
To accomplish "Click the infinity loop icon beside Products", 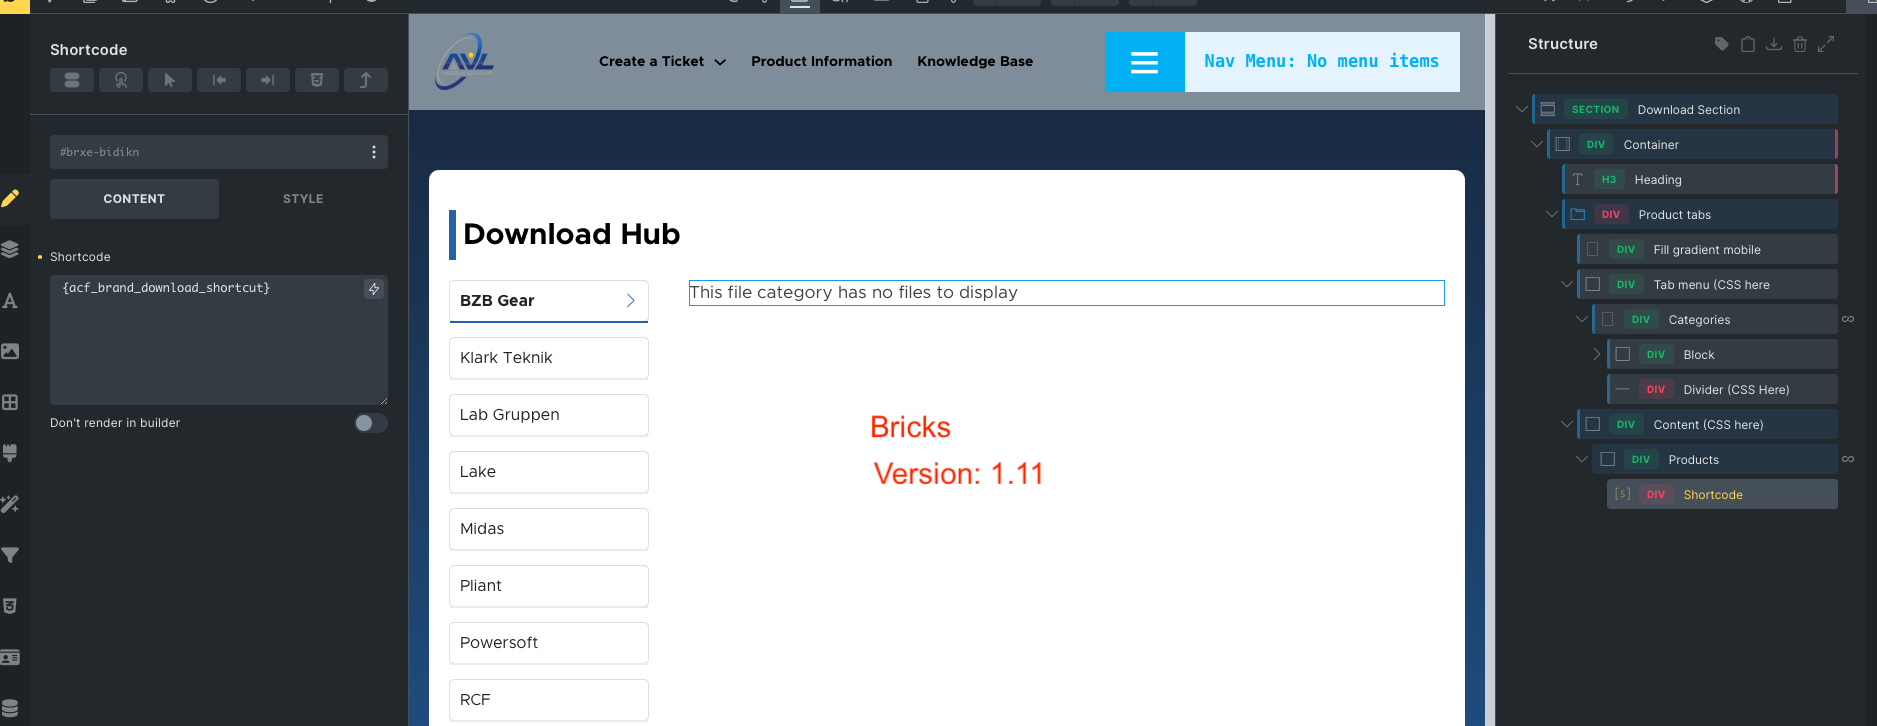I will 1848,460.
